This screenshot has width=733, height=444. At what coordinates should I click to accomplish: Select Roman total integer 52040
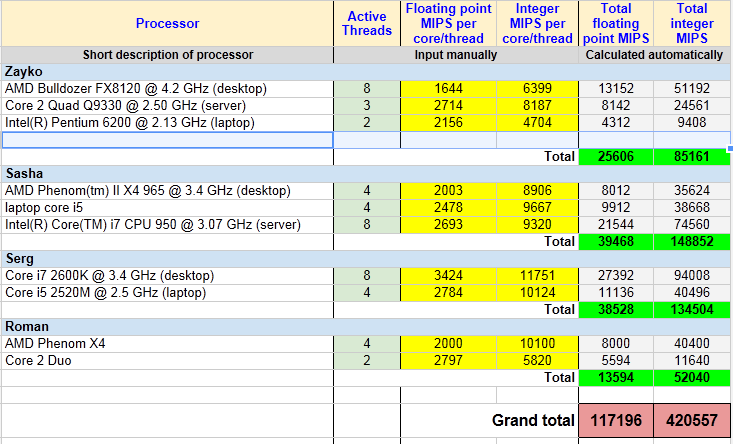[692, 378]
